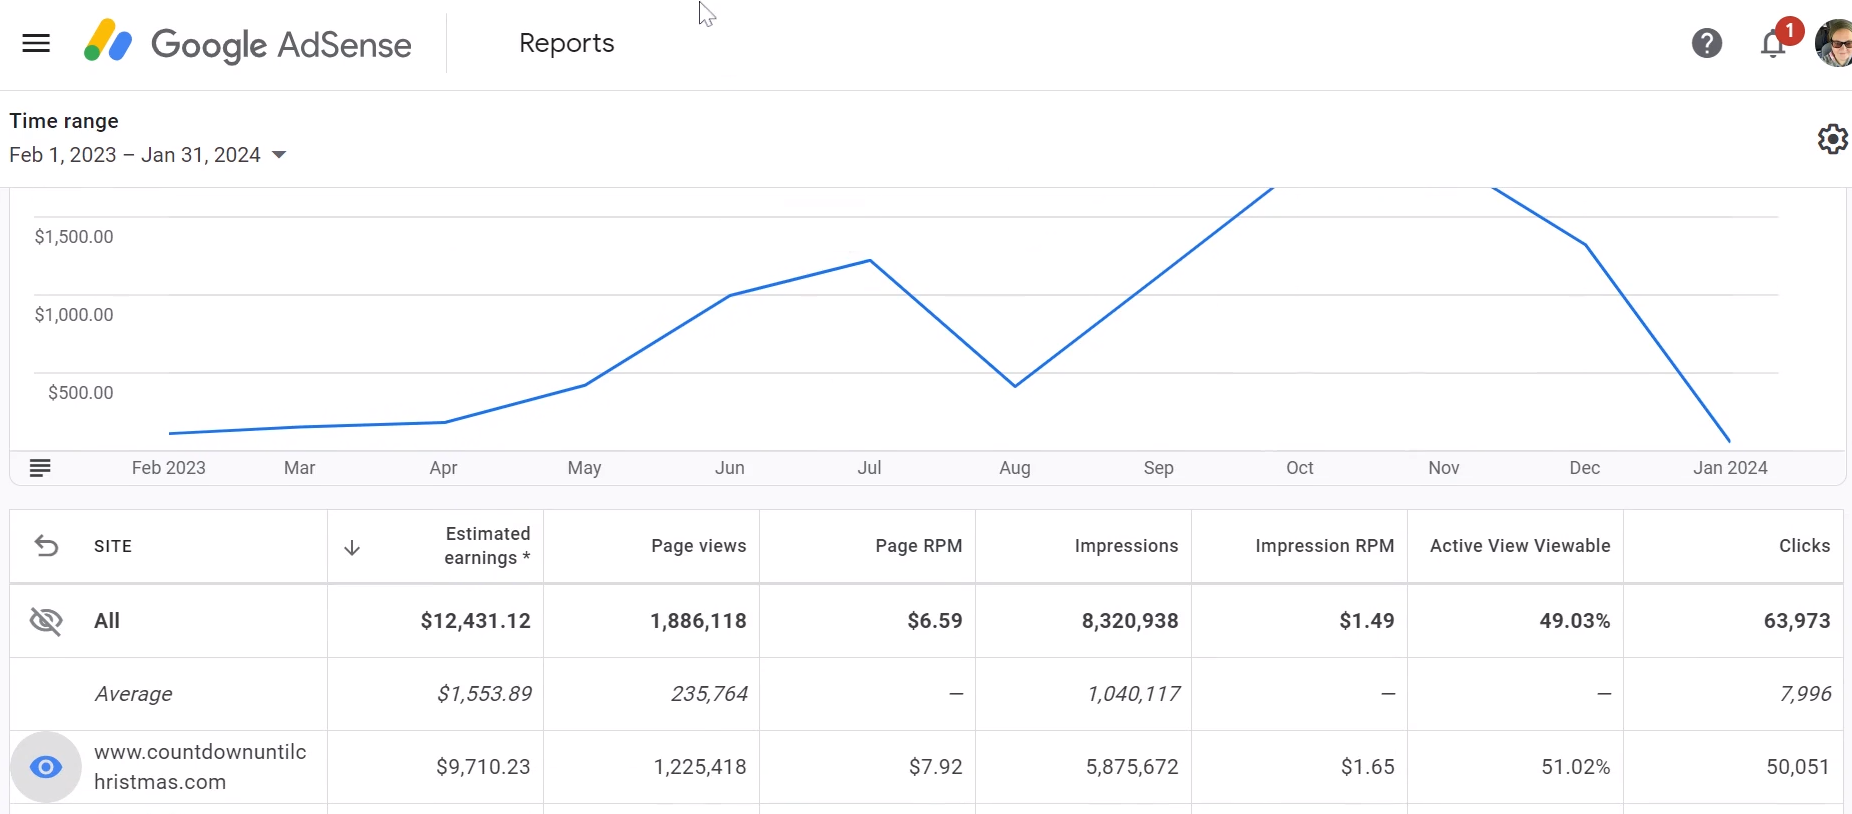Click average clicks 7,996

(x=1805, y=694)
